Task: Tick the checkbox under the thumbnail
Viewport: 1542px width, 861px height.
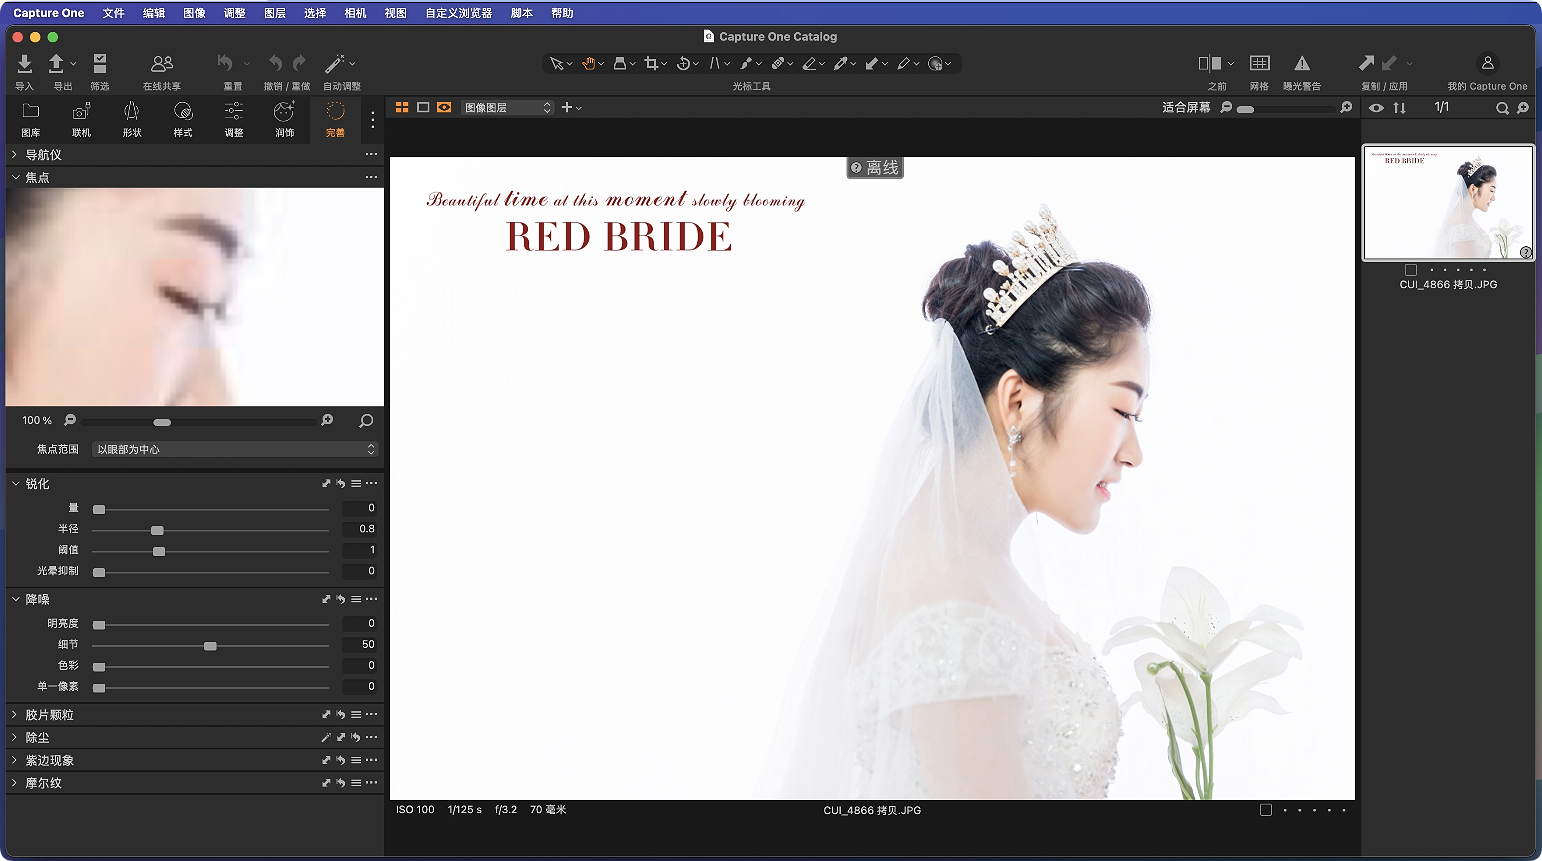Action: pos(1411,270)
